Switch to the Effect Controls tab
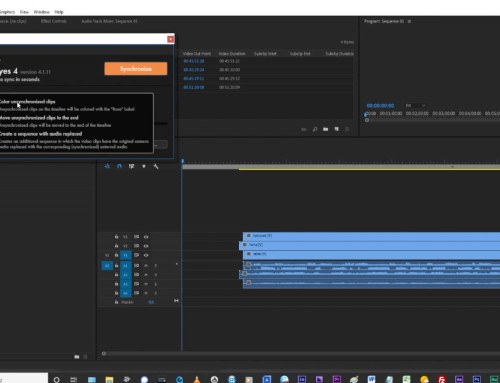The width and height of the screenshot is (500, 383). click(54, 21)
